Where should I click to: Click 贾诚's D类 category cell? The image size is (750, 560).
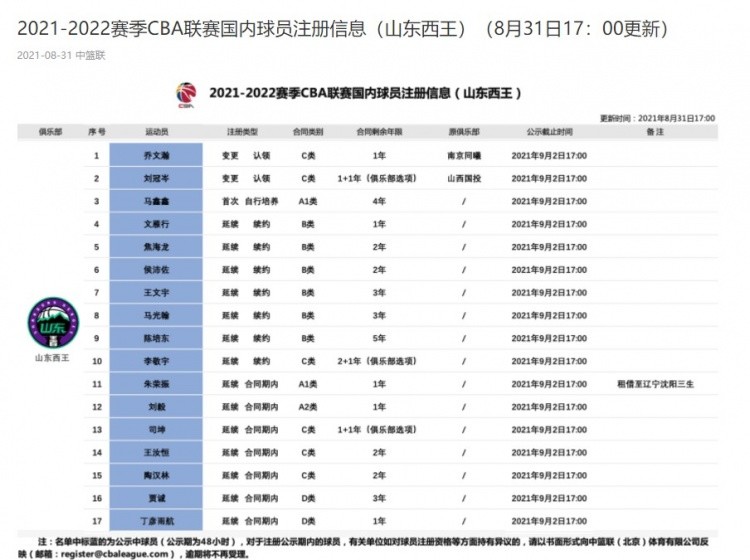[308, 498]
